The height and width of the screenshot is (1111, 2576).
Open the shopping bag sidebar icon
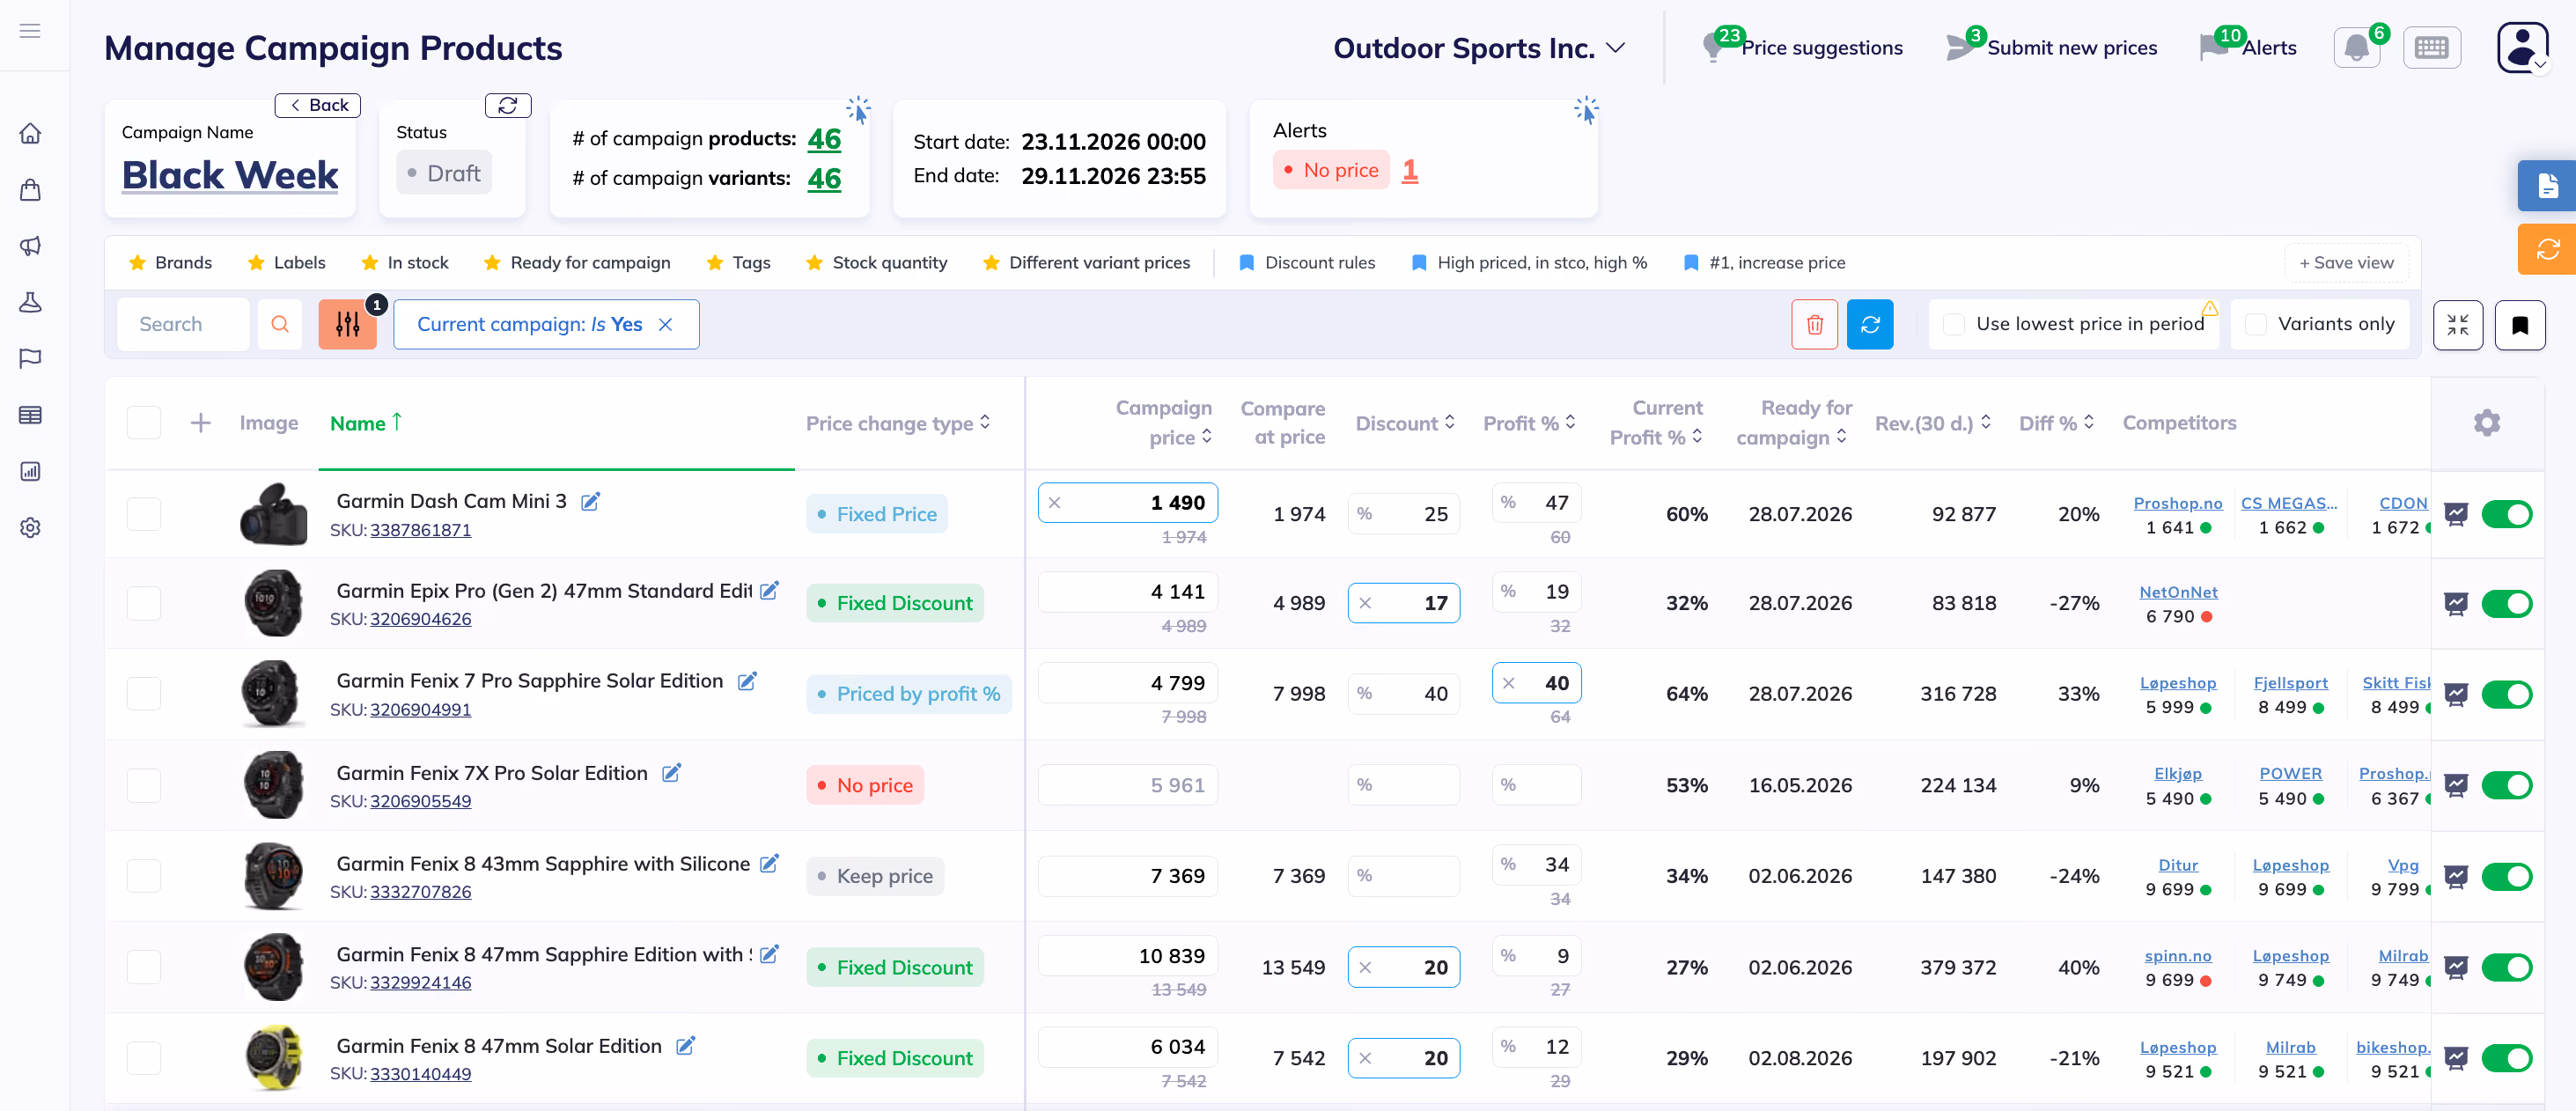30,190
